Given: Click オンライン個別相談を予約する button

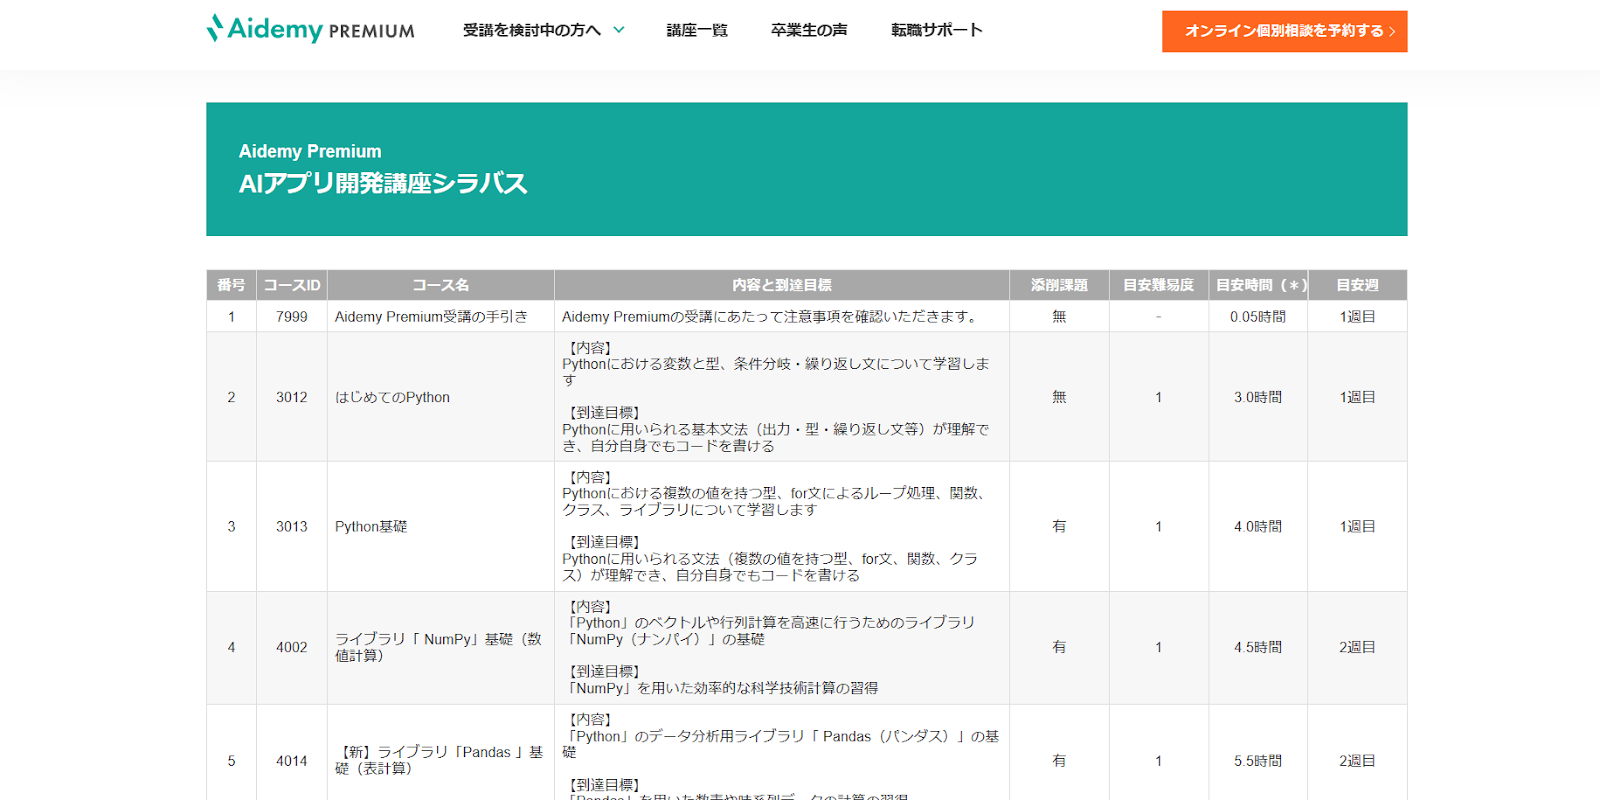Looking at the screenshot, I should [x=1284, y=31].
